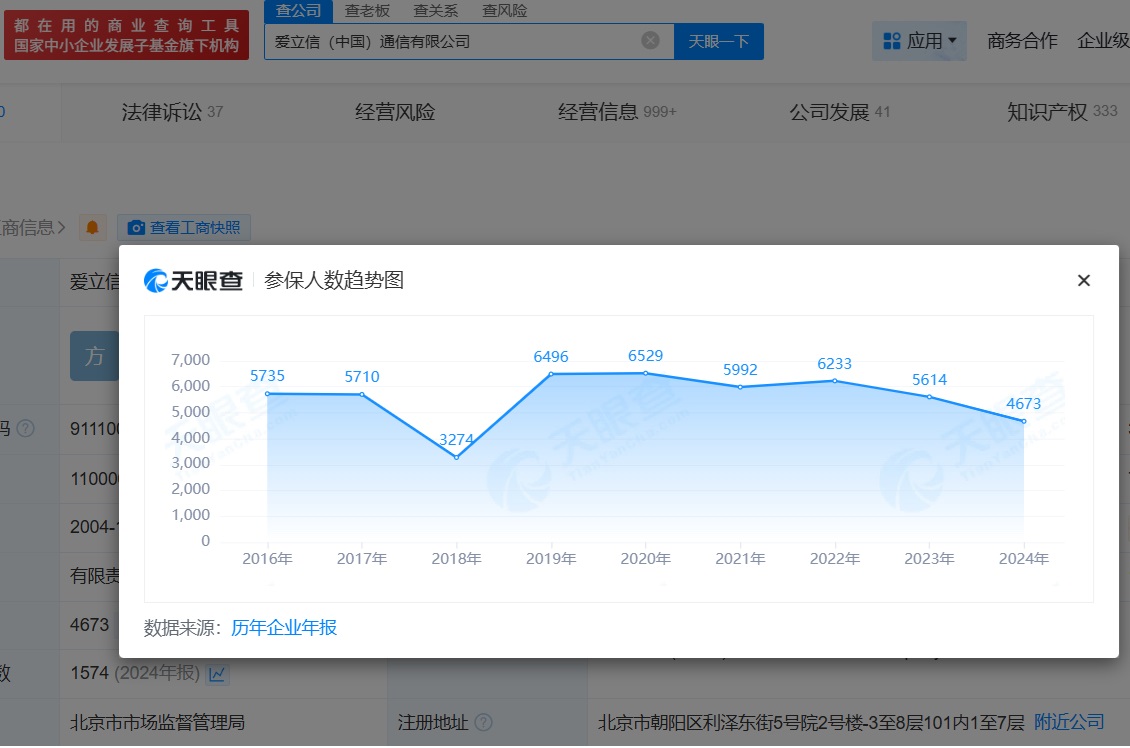Clear the company search field
Image resolution: width=1130 pixels, height=748 pixels.
650,40
